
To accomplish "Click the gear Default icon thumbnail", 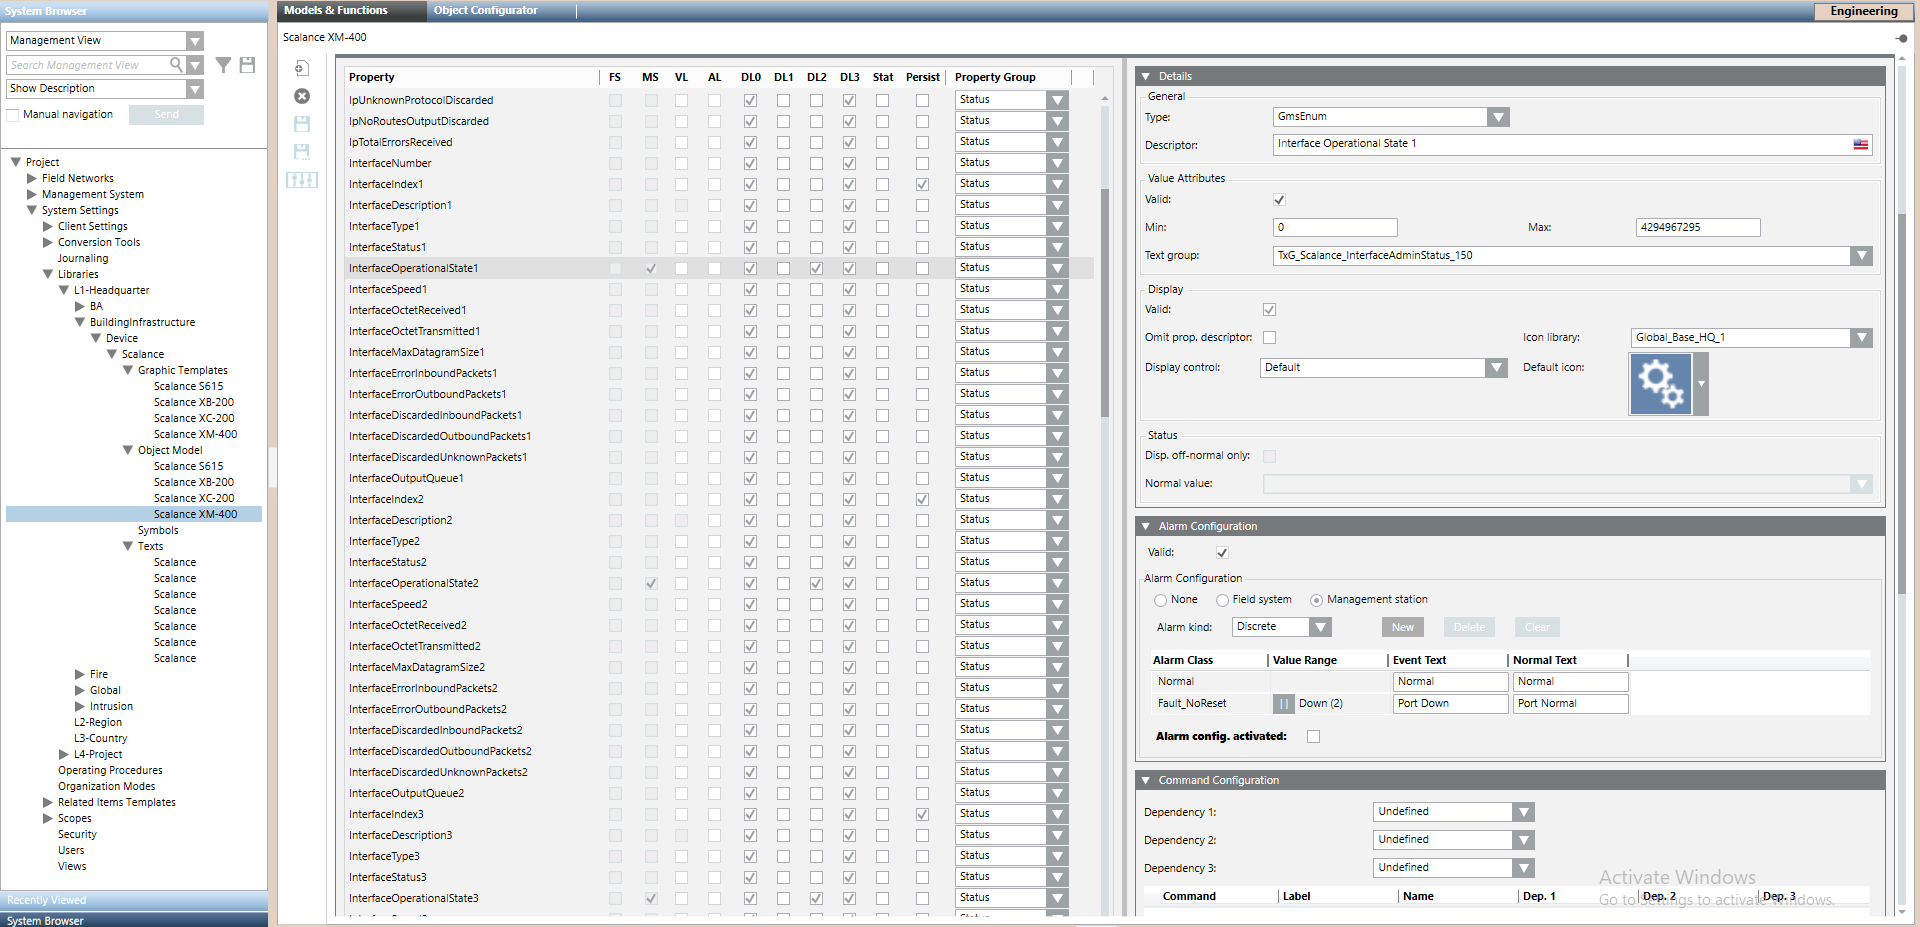I will pos(1662,383).
